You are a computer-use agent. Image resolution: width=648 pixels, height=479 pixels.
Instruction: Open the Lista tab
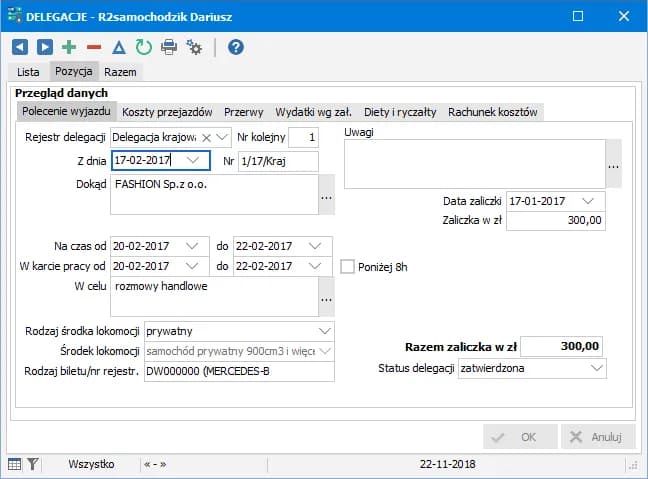[28, 72]
